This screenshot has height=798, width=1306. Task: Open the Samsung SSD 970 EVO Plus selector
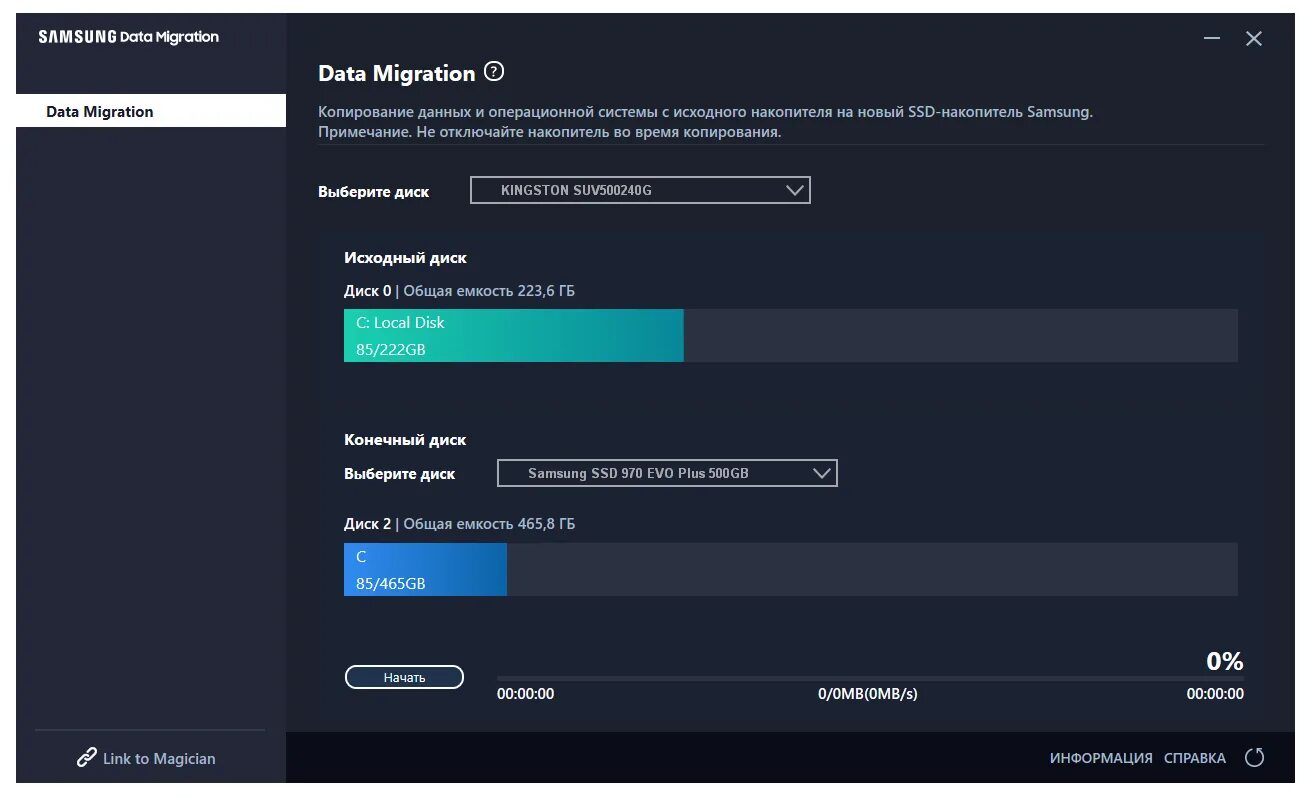coord(667,473)
